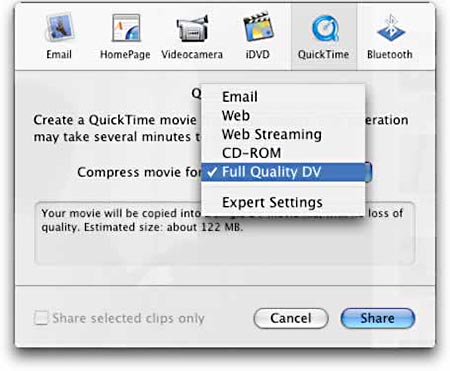Image resolution: width=450 pixels, height=371 pixels.
Task: Click the blue Share button
Action: [x=378, y=318]
